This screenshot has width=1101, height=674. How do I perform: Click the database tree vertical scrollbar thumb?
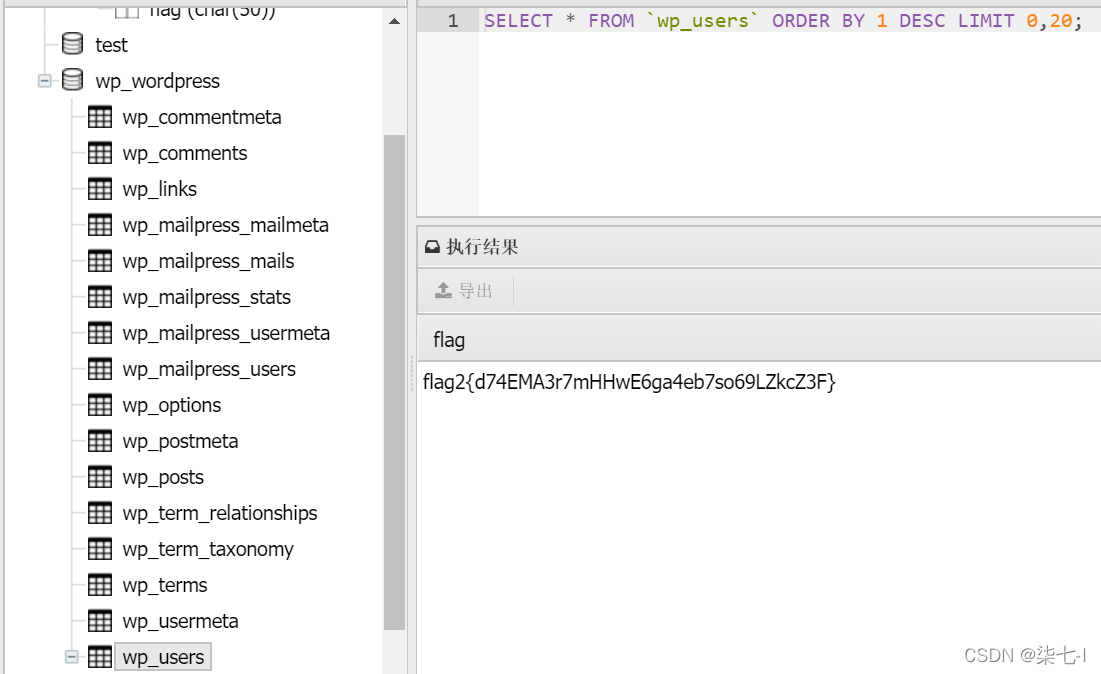[395, 382]
